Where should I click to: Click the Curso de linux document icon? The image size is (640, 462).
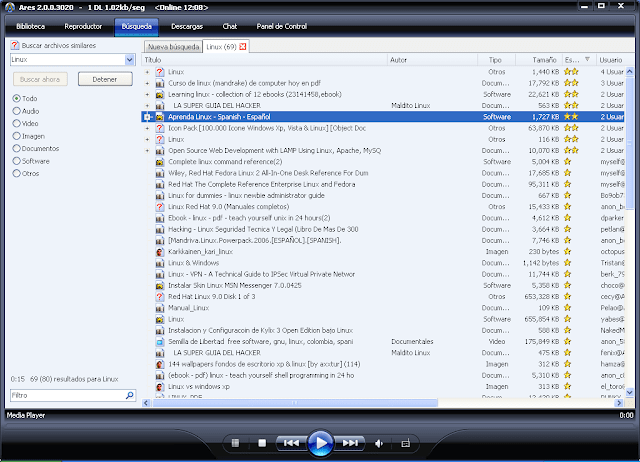[x=160, y=83]
